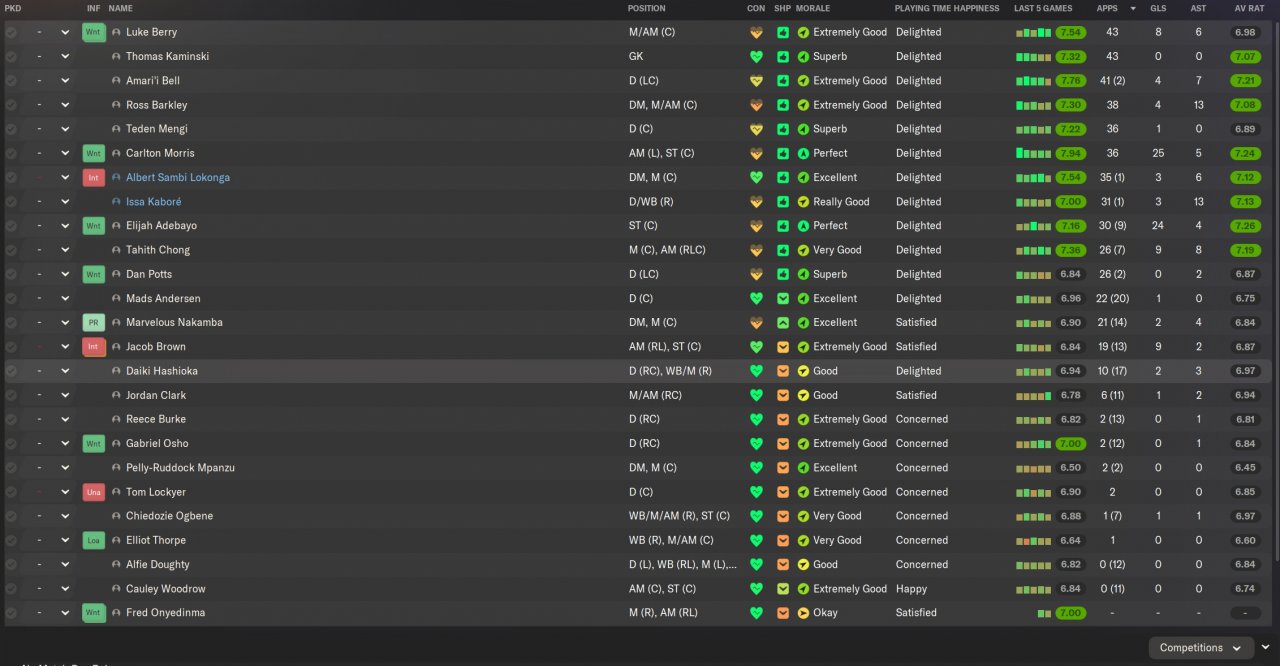Click Carlton Morris's match sharpness icon
This screenshot has height=666, width=1280.
(x=783, y=153)
